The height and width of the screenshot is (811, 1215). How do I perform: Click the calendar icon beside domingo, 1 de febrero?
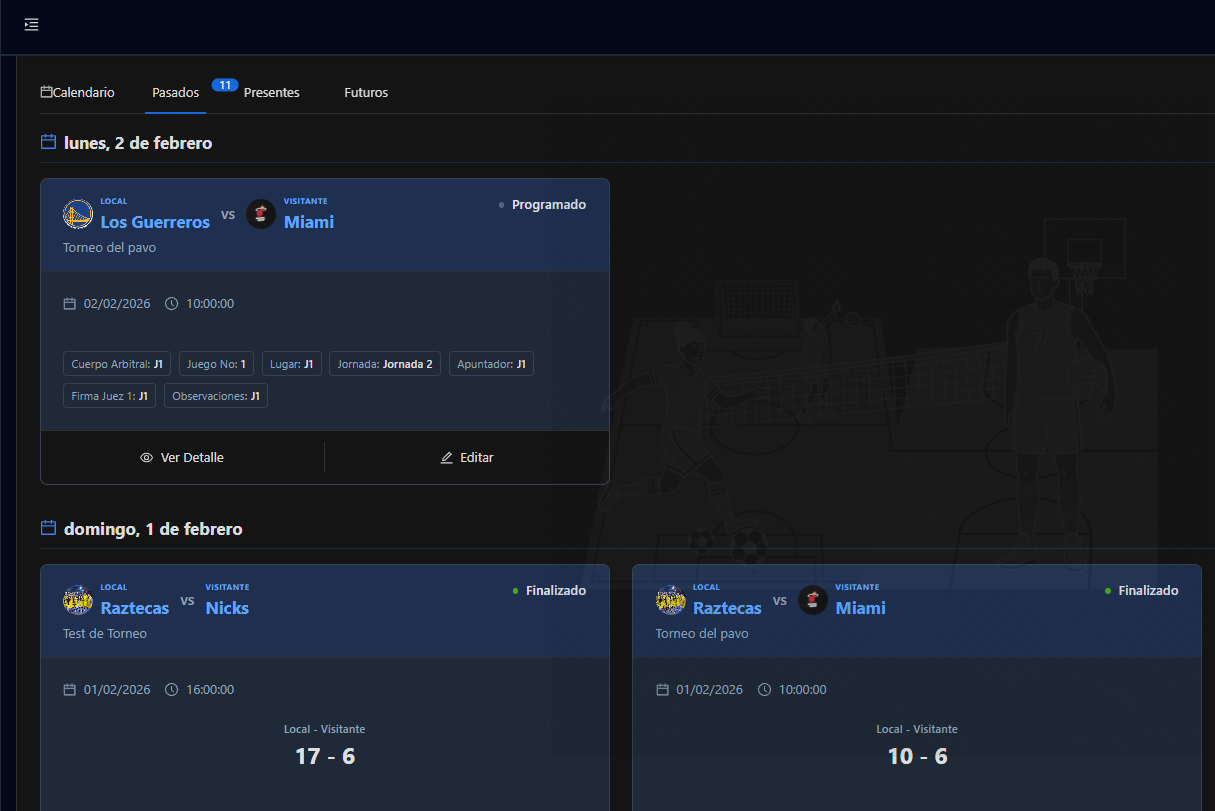pyautogui.click(x=48, y=529)
